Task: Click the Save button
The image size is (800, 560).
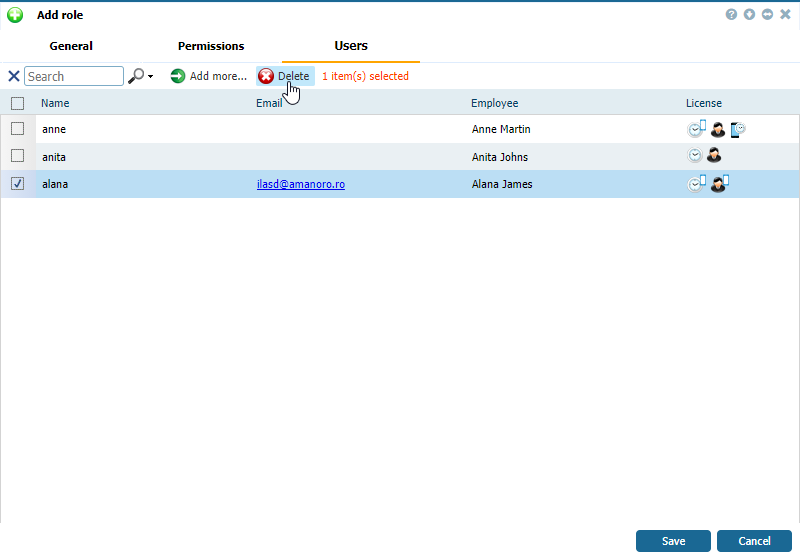Action: [x=673, y=541]
